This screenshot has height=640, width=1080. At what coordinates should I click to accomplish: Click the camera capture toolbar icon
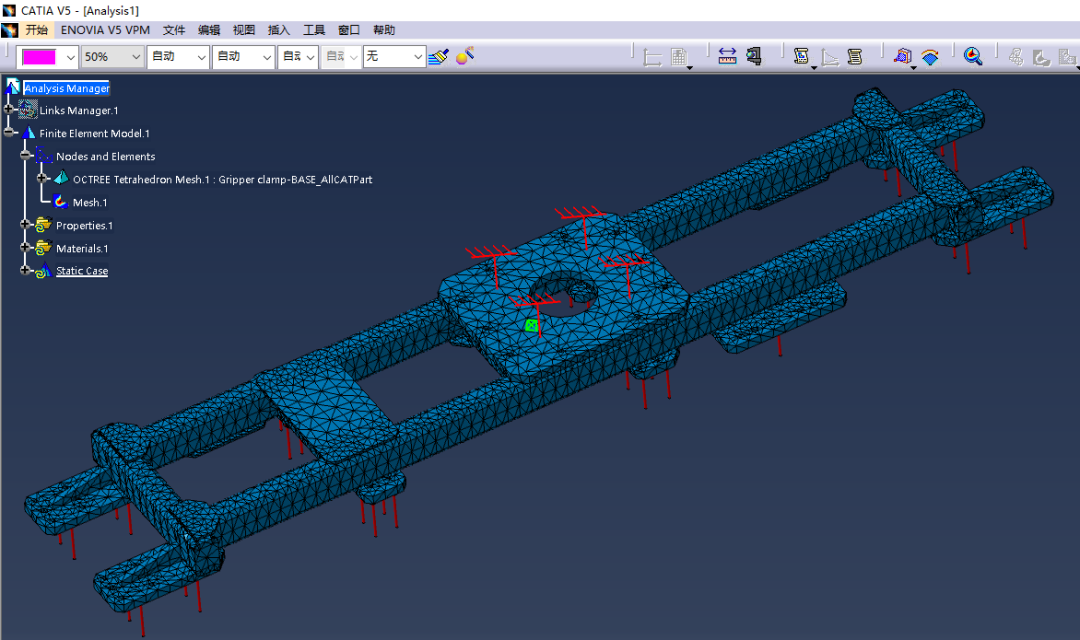point(753,57)
